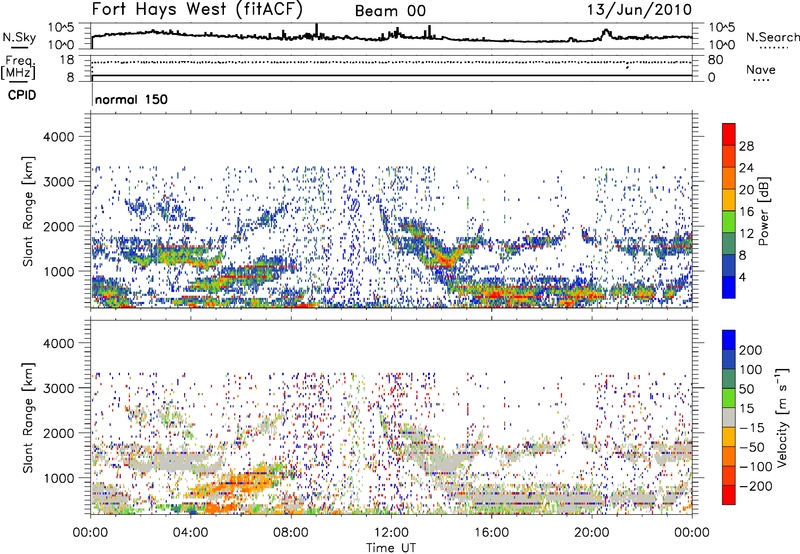
Task: Click the '4000' tick on the power panel
Action: [x=59, y=137]
